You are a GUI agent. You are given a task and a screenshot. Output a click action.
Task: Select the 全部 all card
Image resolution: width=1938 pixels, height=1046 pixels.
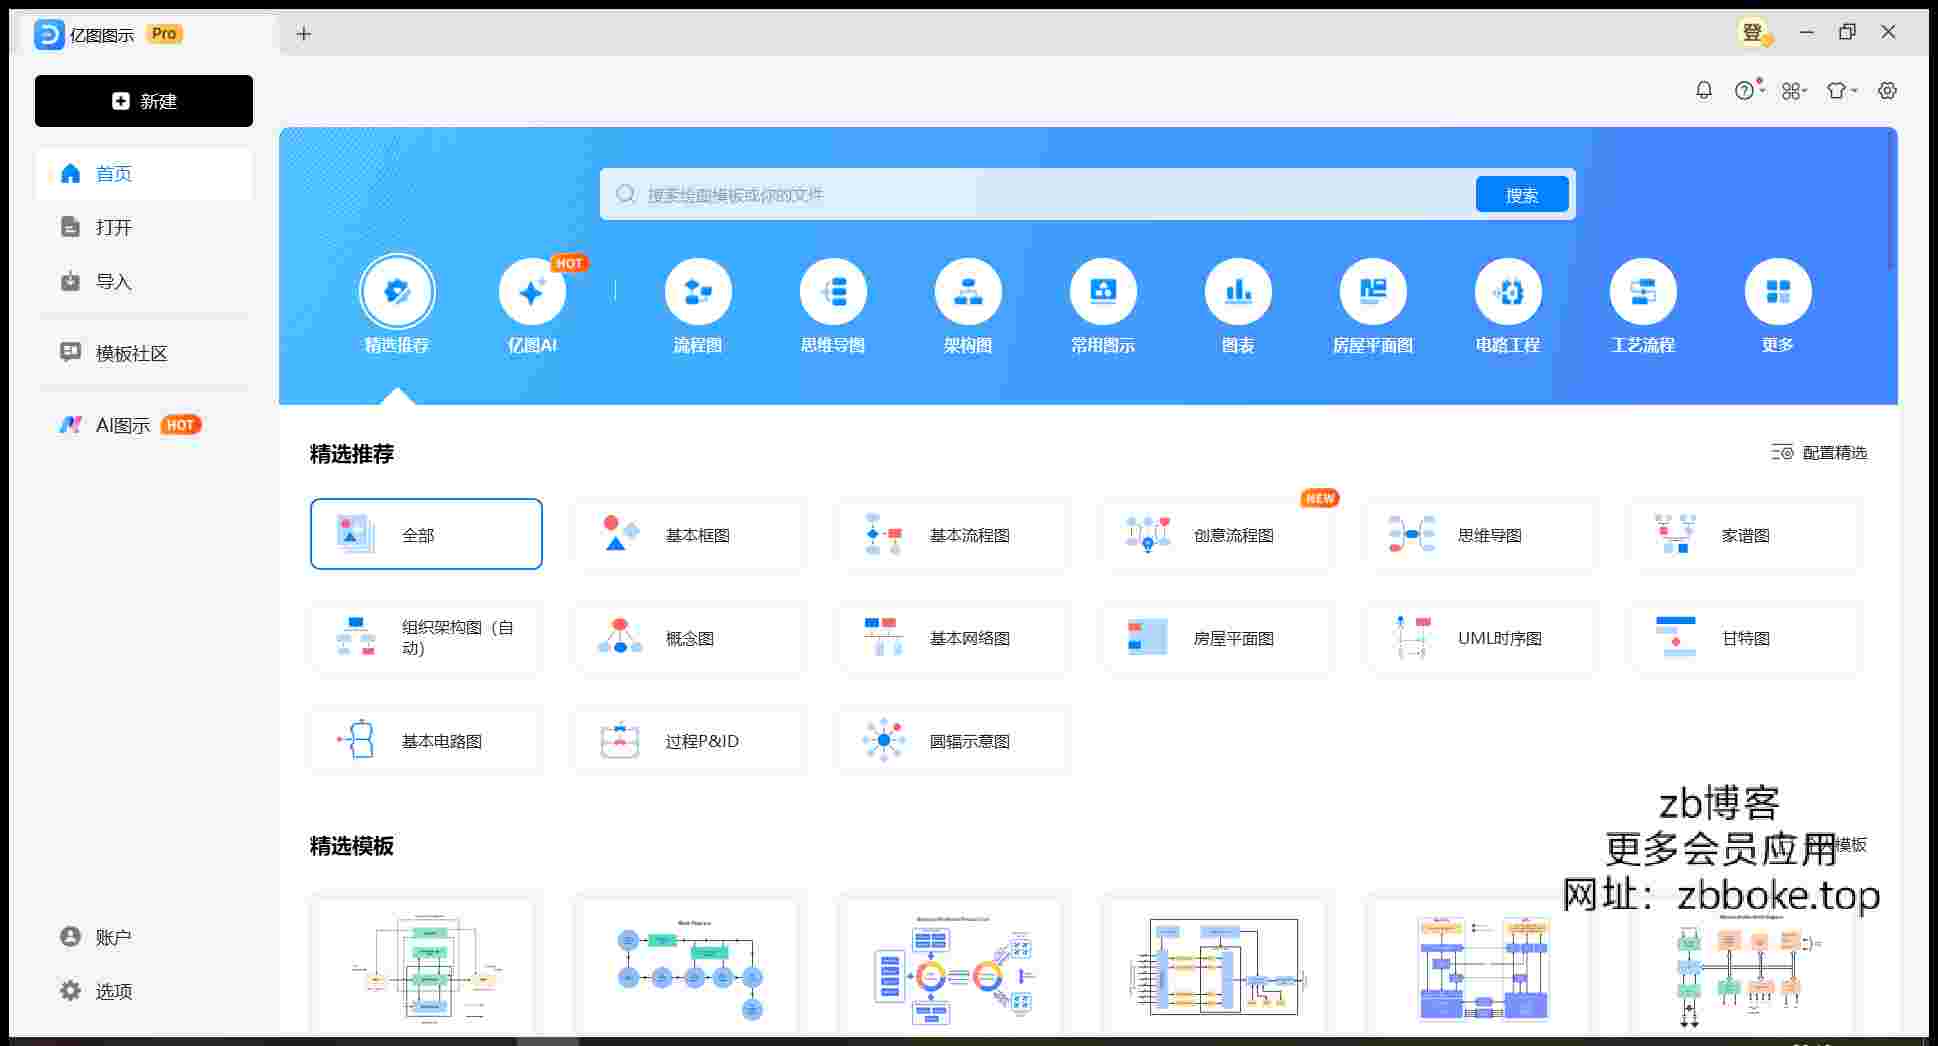tap(426, 534)
